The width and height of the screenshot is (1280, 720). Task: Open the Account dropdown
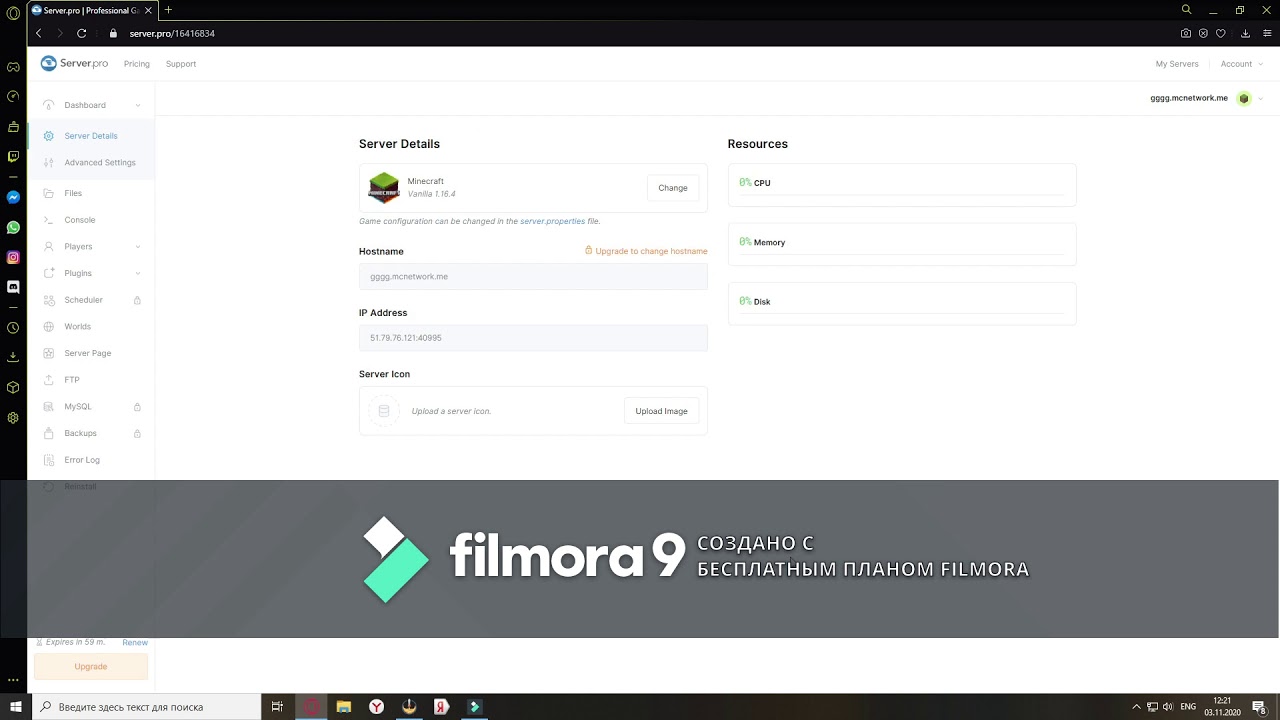click(1240, 64)
